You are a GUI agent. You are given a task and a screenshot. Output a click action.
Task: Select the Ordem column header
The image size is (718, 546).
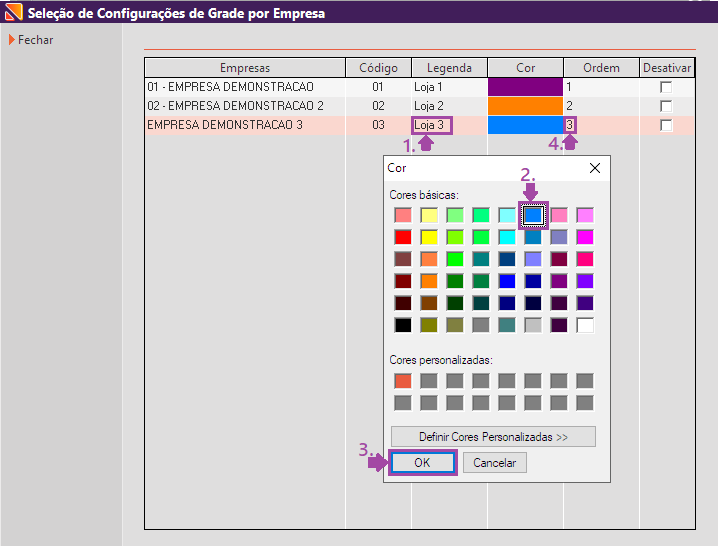pyautogui.click(x=601, y=68)
